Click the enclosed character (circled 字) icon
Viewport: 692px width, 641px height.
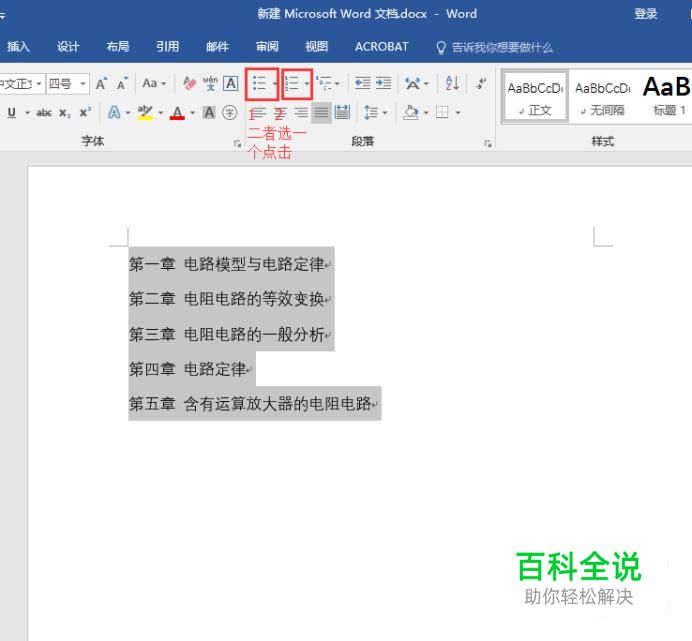[229, 113]
